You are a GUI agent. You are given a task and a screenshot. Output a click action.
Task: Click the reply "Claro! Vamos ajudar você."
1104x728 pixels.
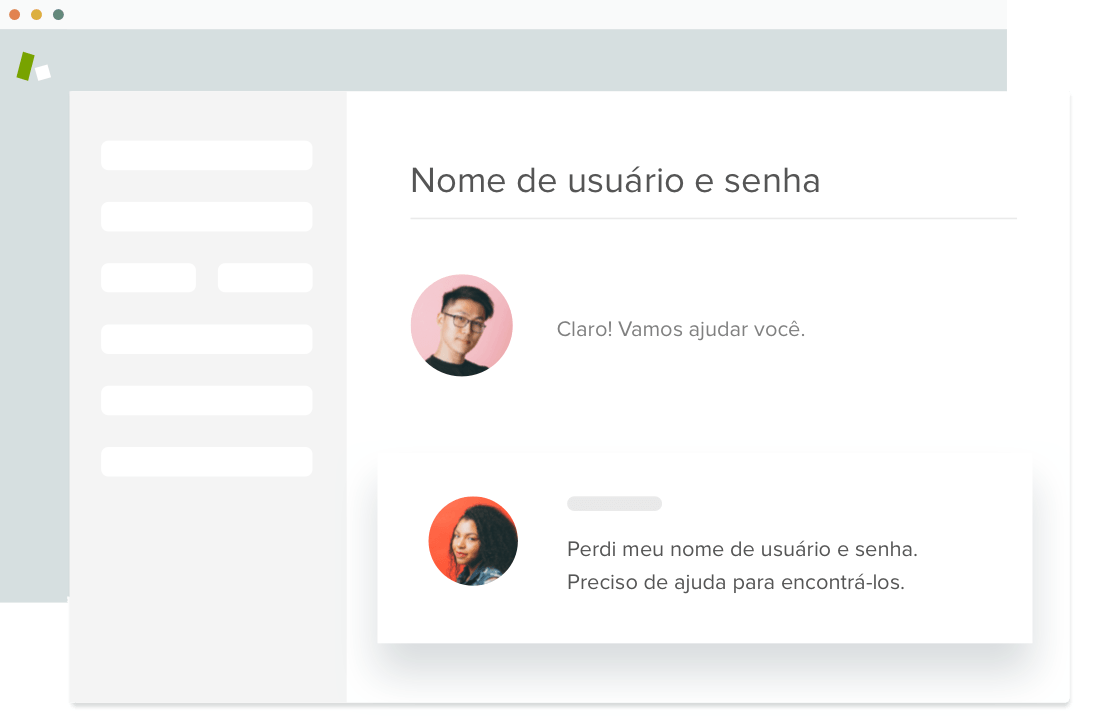tap(681, 330)
